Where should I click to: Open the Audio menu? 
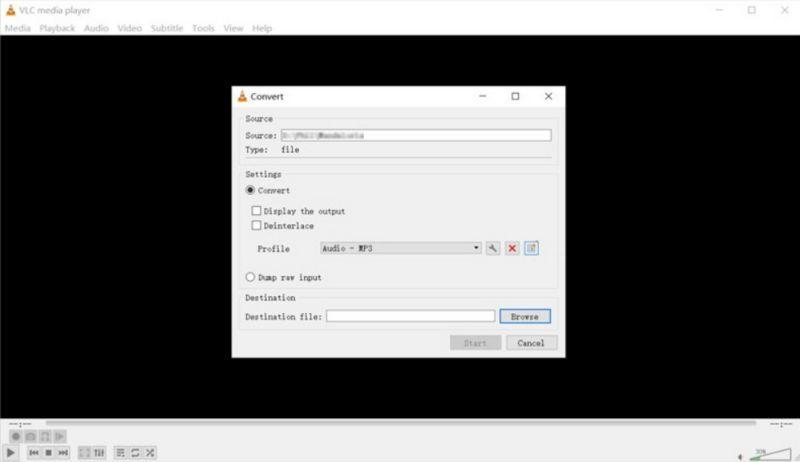pyautogui.click(x=96, y=28)
